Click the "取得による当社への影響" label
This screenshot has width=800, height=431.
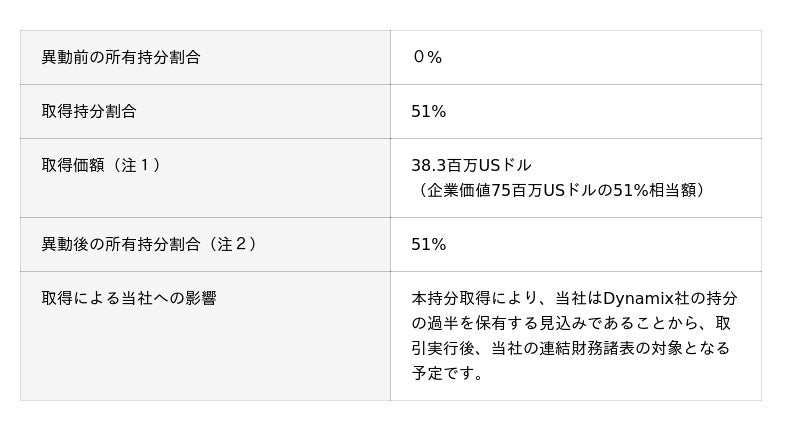129,298
